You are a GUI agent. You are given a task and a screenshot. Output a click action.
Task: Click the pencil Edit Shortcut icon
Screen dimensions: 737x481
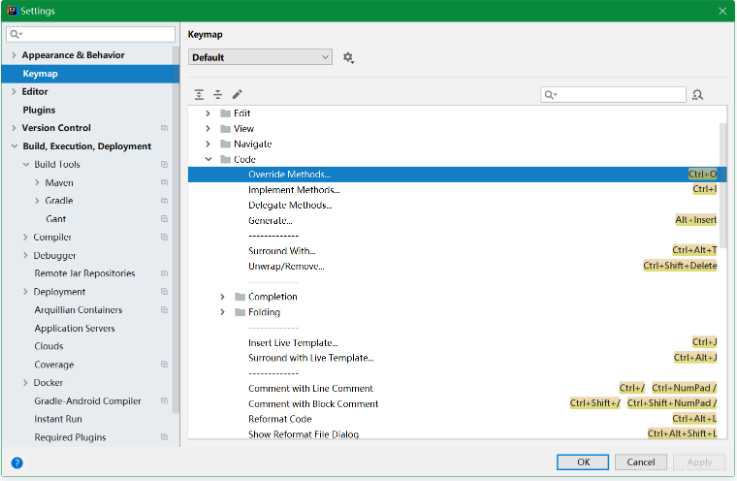pyautogui.click(x=237, y=94)
